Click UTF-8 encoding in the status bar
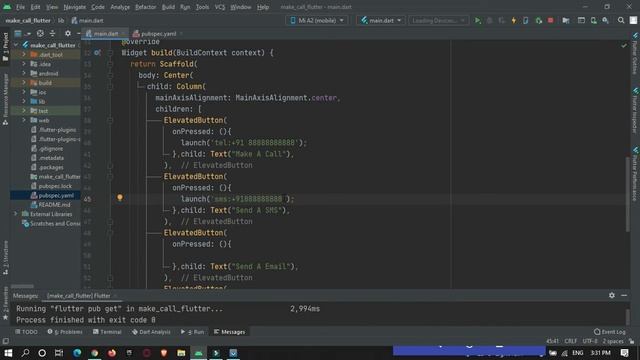This screenshot has height=360, width=640. pos(590,341)
